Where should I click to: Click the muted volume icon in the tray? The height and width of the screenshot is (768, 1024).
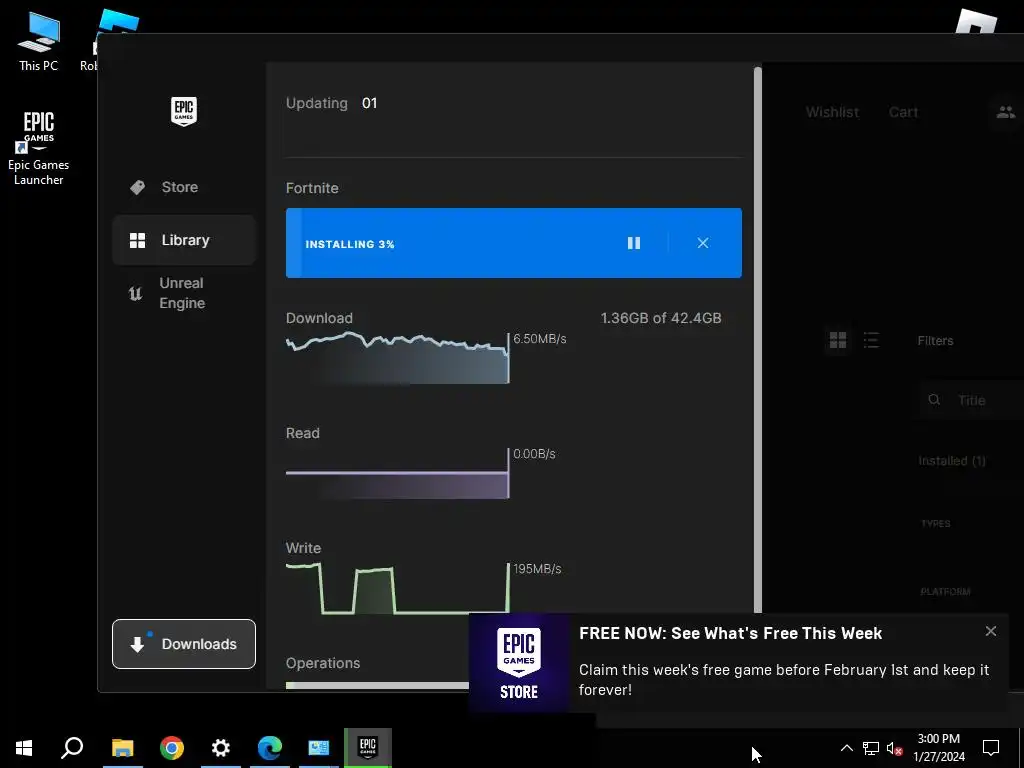tap(895, 748)
